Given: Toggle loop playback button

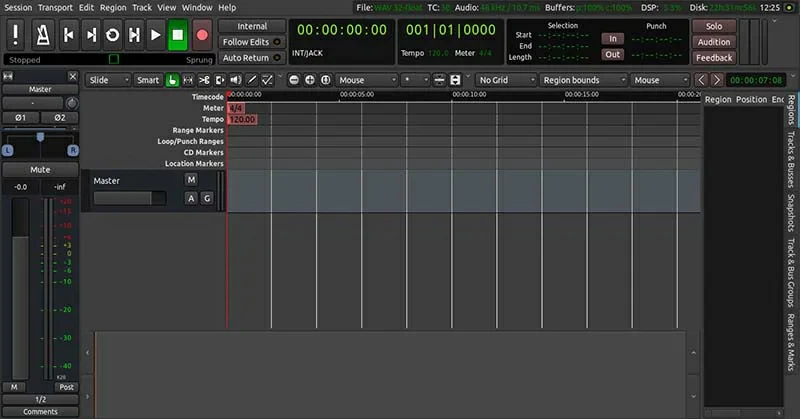Looking at the screenshot, I should pyautogui.click(x=112, y=35).
